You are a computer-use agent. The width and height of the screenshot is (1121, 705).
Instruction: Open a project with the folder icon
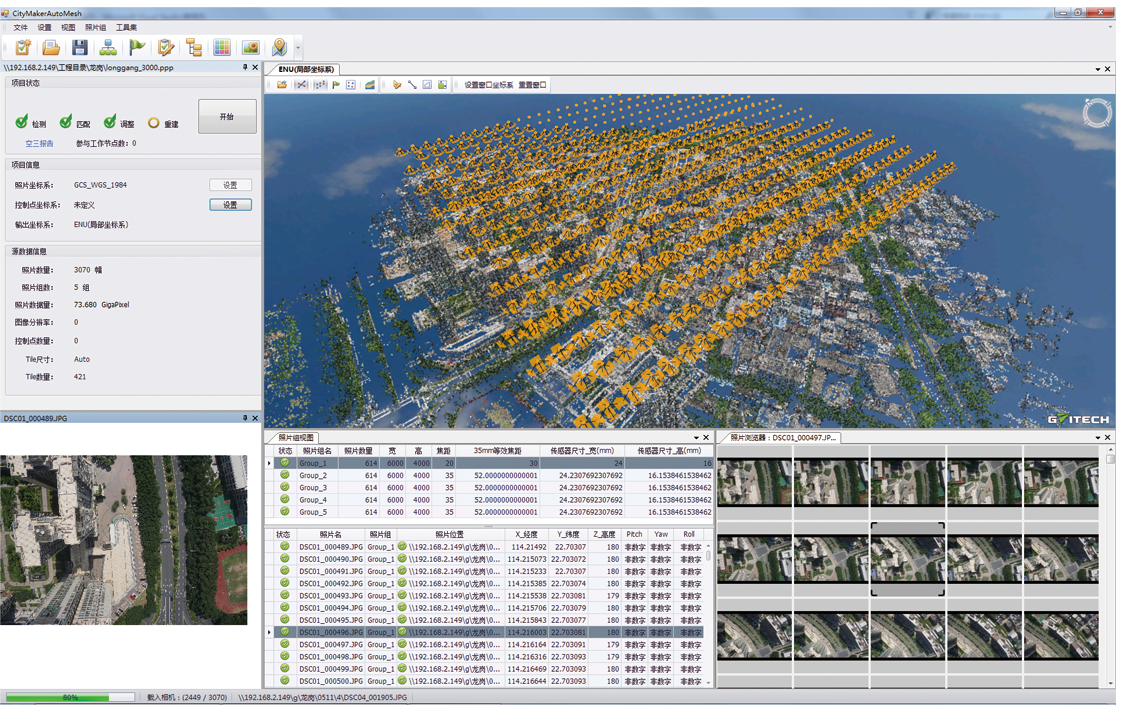click(x=51, y=47)
